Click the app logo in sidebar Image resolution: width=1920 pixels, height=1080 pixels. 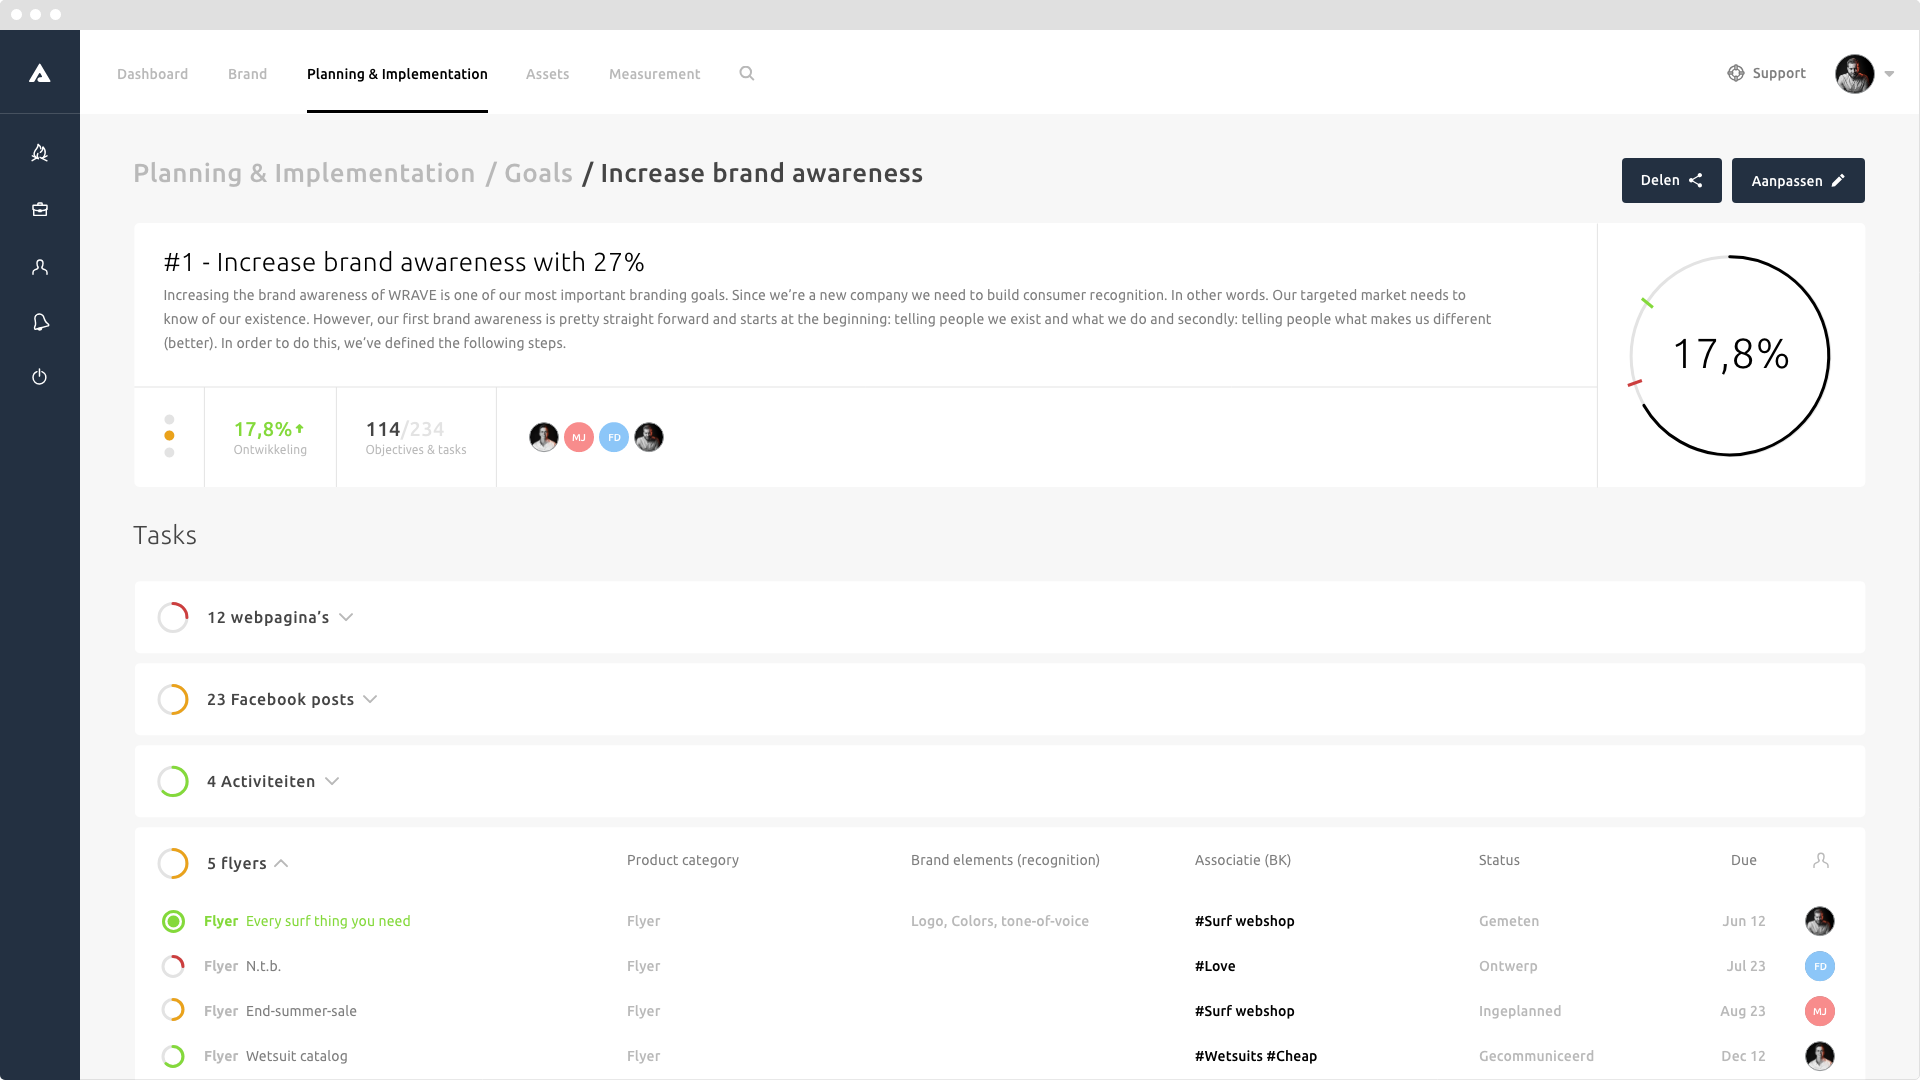(40, 73)
